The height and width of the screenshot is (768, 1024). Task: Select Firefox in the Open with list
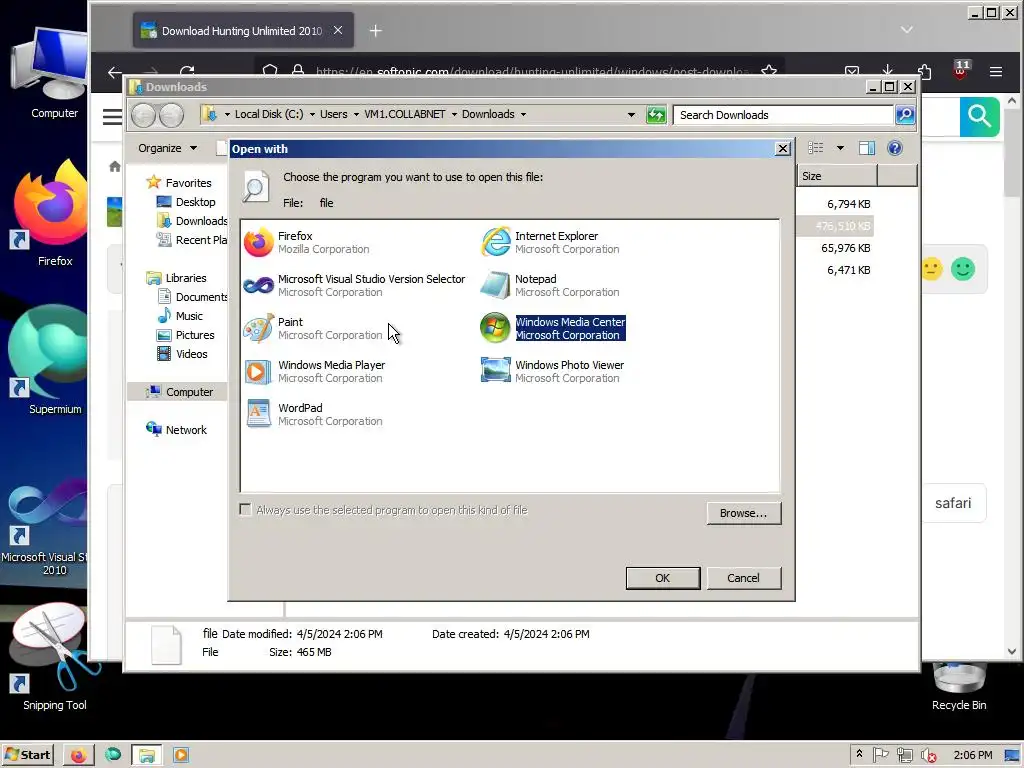pos(307,242)
